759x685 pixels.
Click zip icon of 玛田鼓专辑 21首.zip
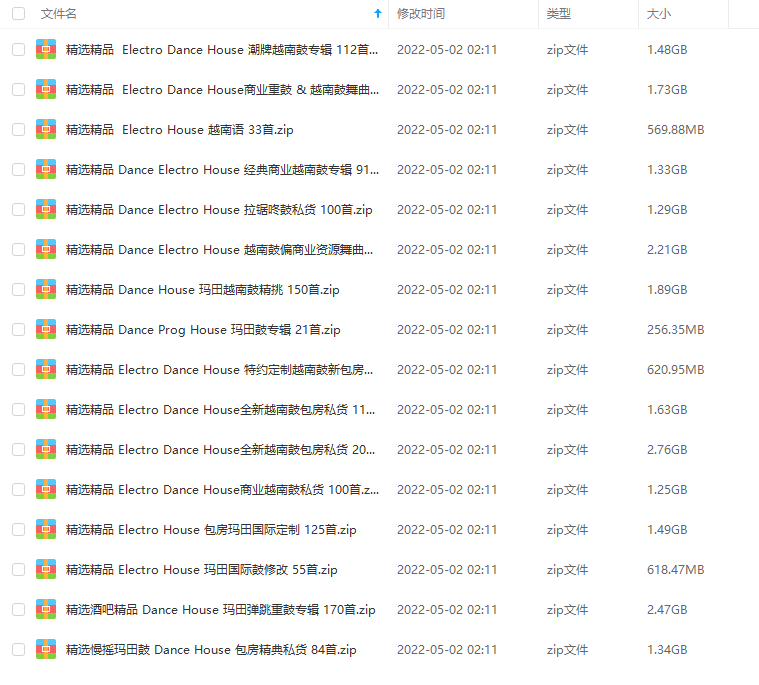(x=46, y=329)
